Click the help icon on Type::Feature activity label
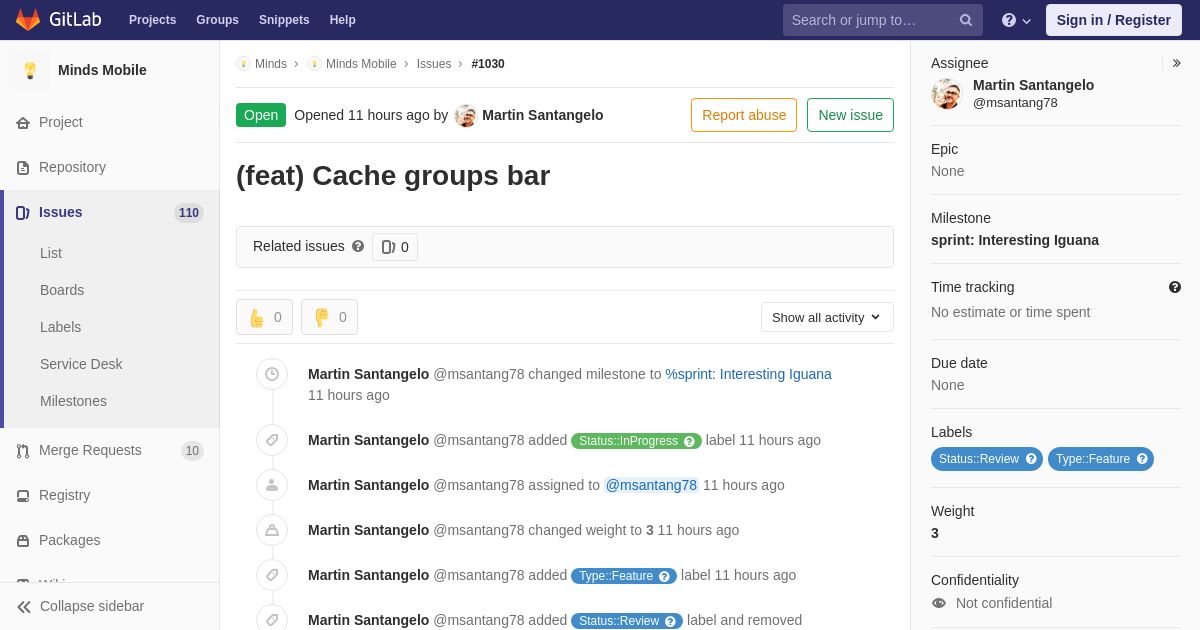 664,576
